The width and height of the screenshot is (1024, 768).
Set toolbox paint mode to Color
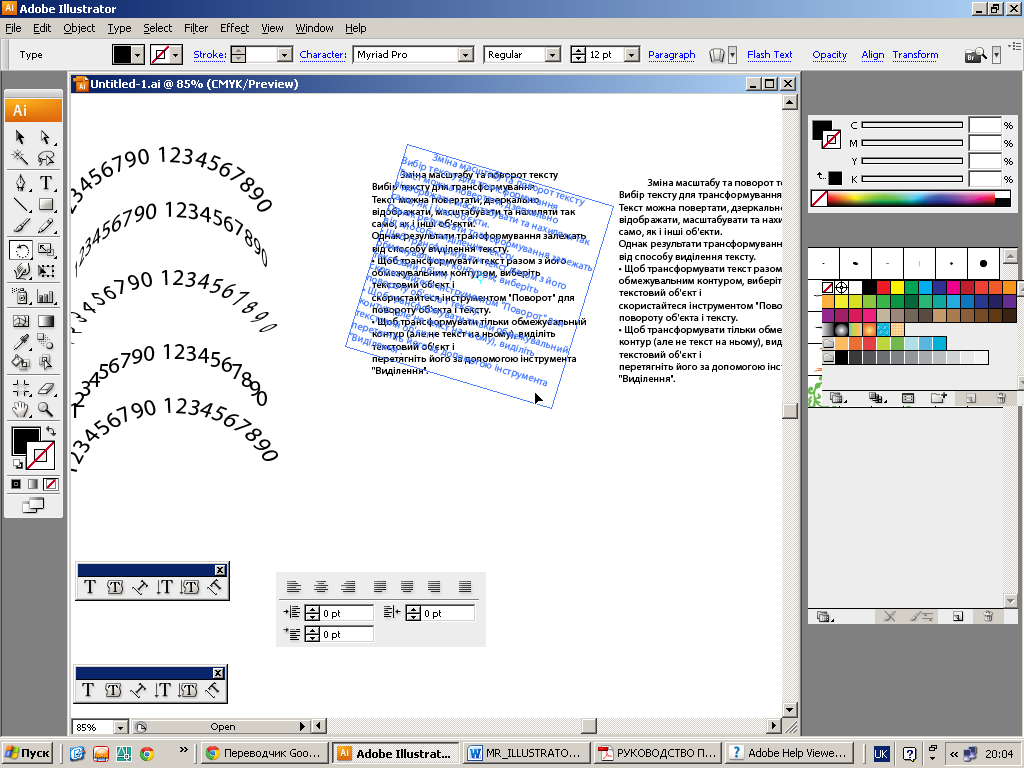click(x=16, y=484)
